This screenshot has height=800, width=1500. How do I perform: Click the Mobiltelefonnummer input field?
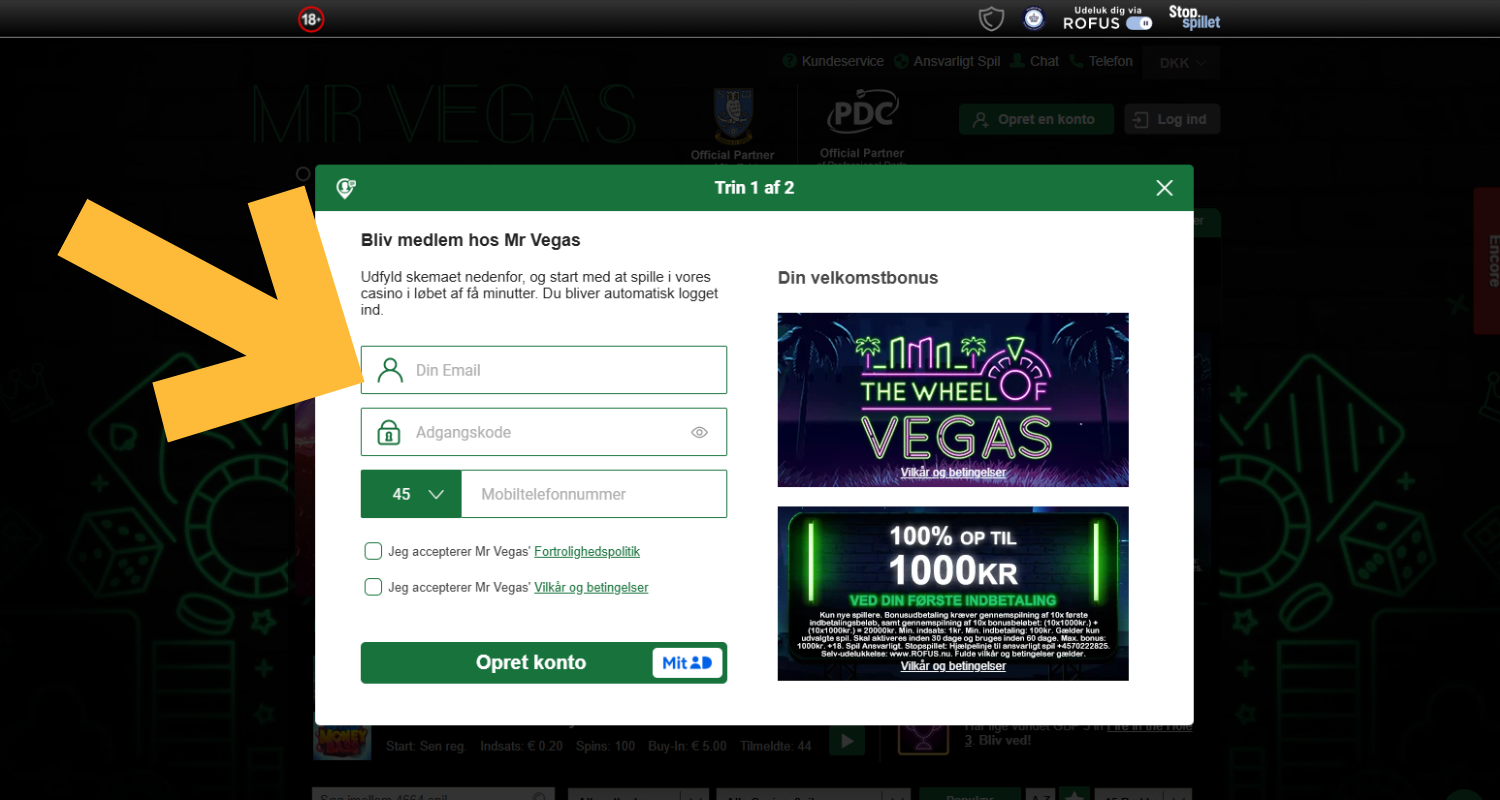click(x=594, y=494)
